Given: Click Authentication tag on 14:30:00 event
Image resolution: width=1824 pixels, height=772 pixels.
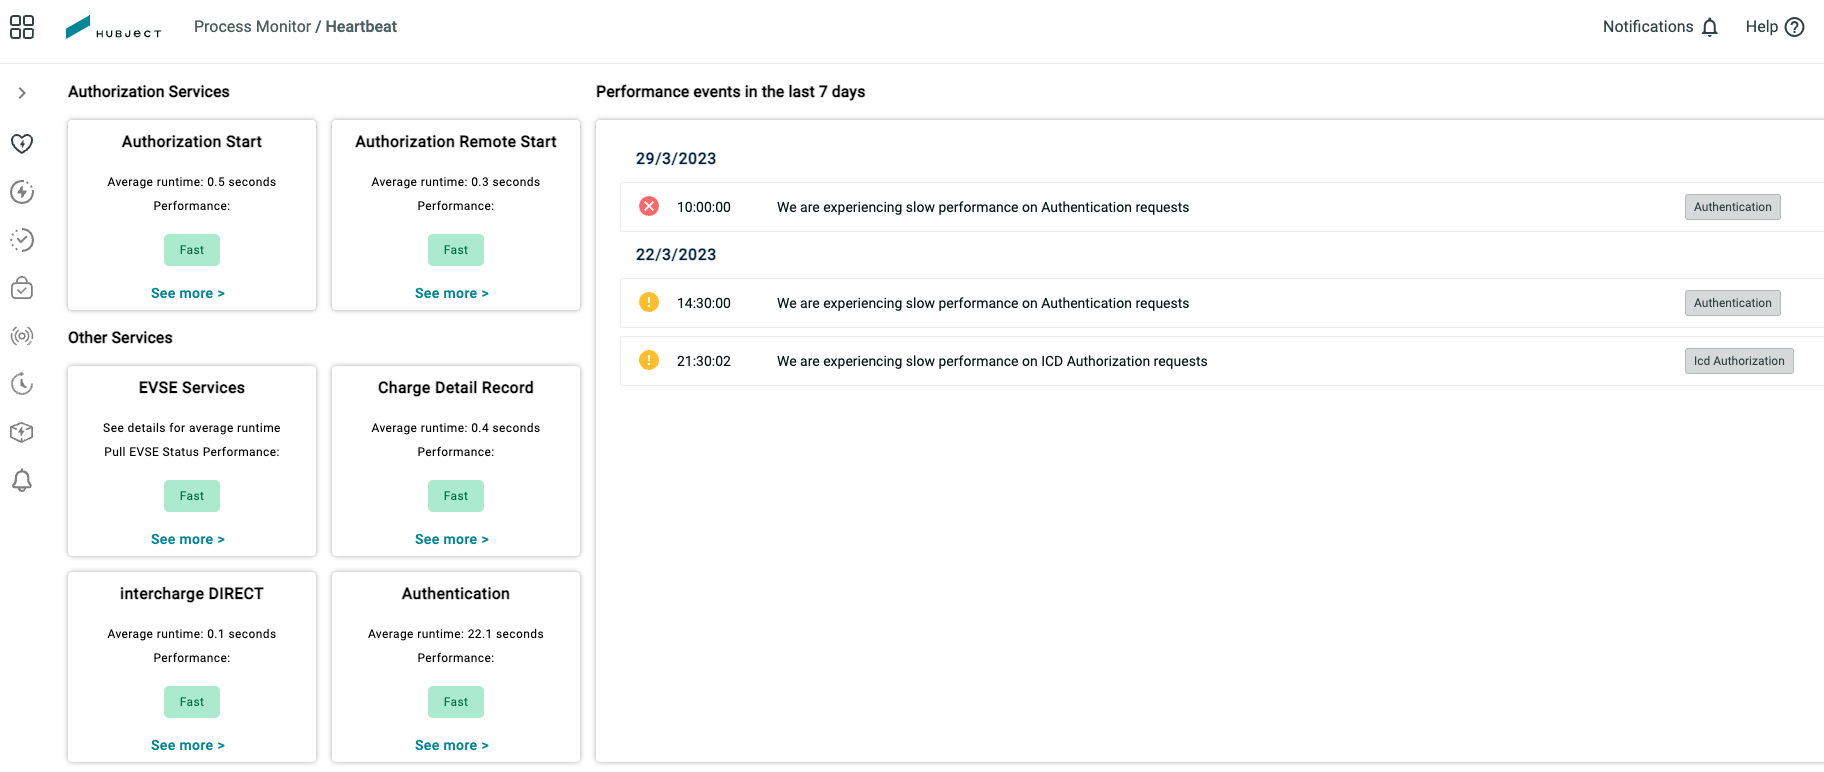Looking at the screenshot, I should pos(1733,303).
